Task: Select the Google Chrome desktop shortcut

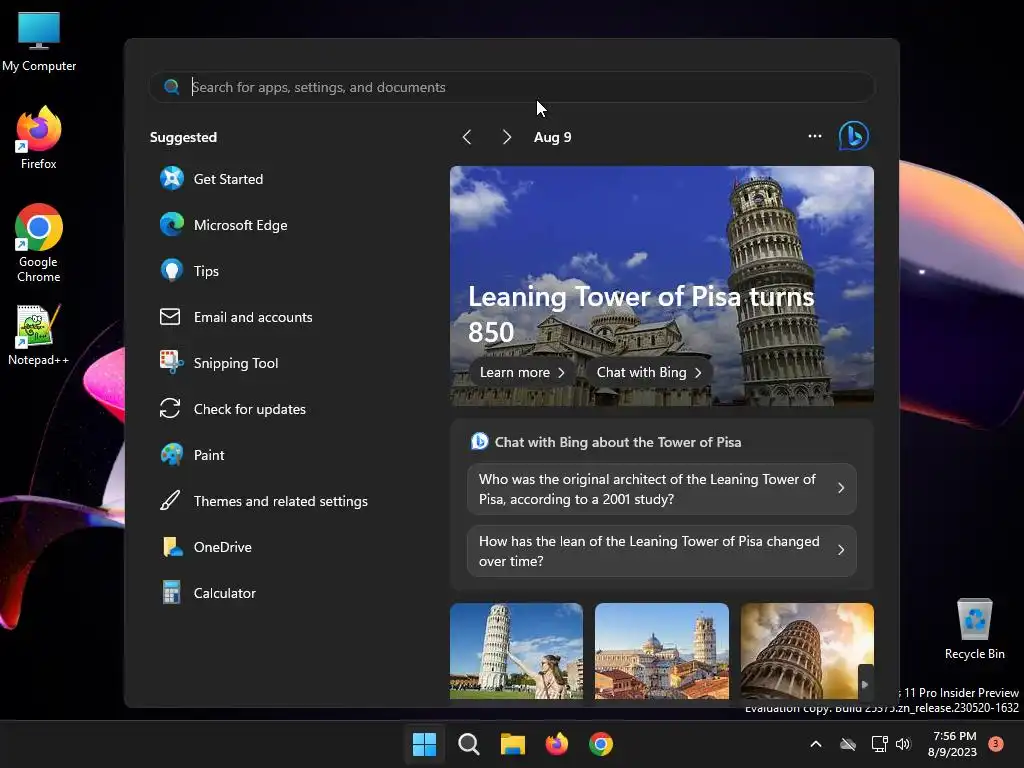Action: click(x=39, y=243)
